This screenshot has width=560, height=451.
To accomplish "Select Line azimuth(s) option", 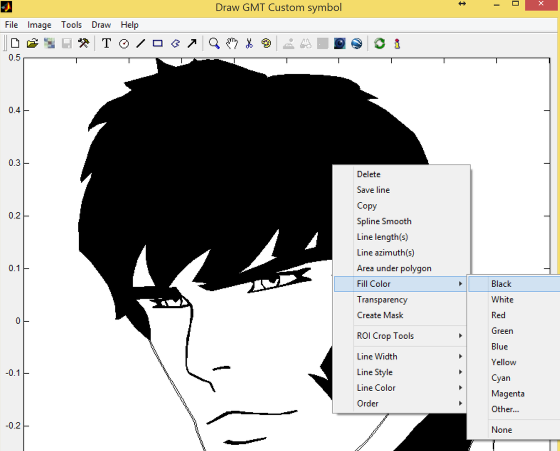I will click(x=401, y=253).
